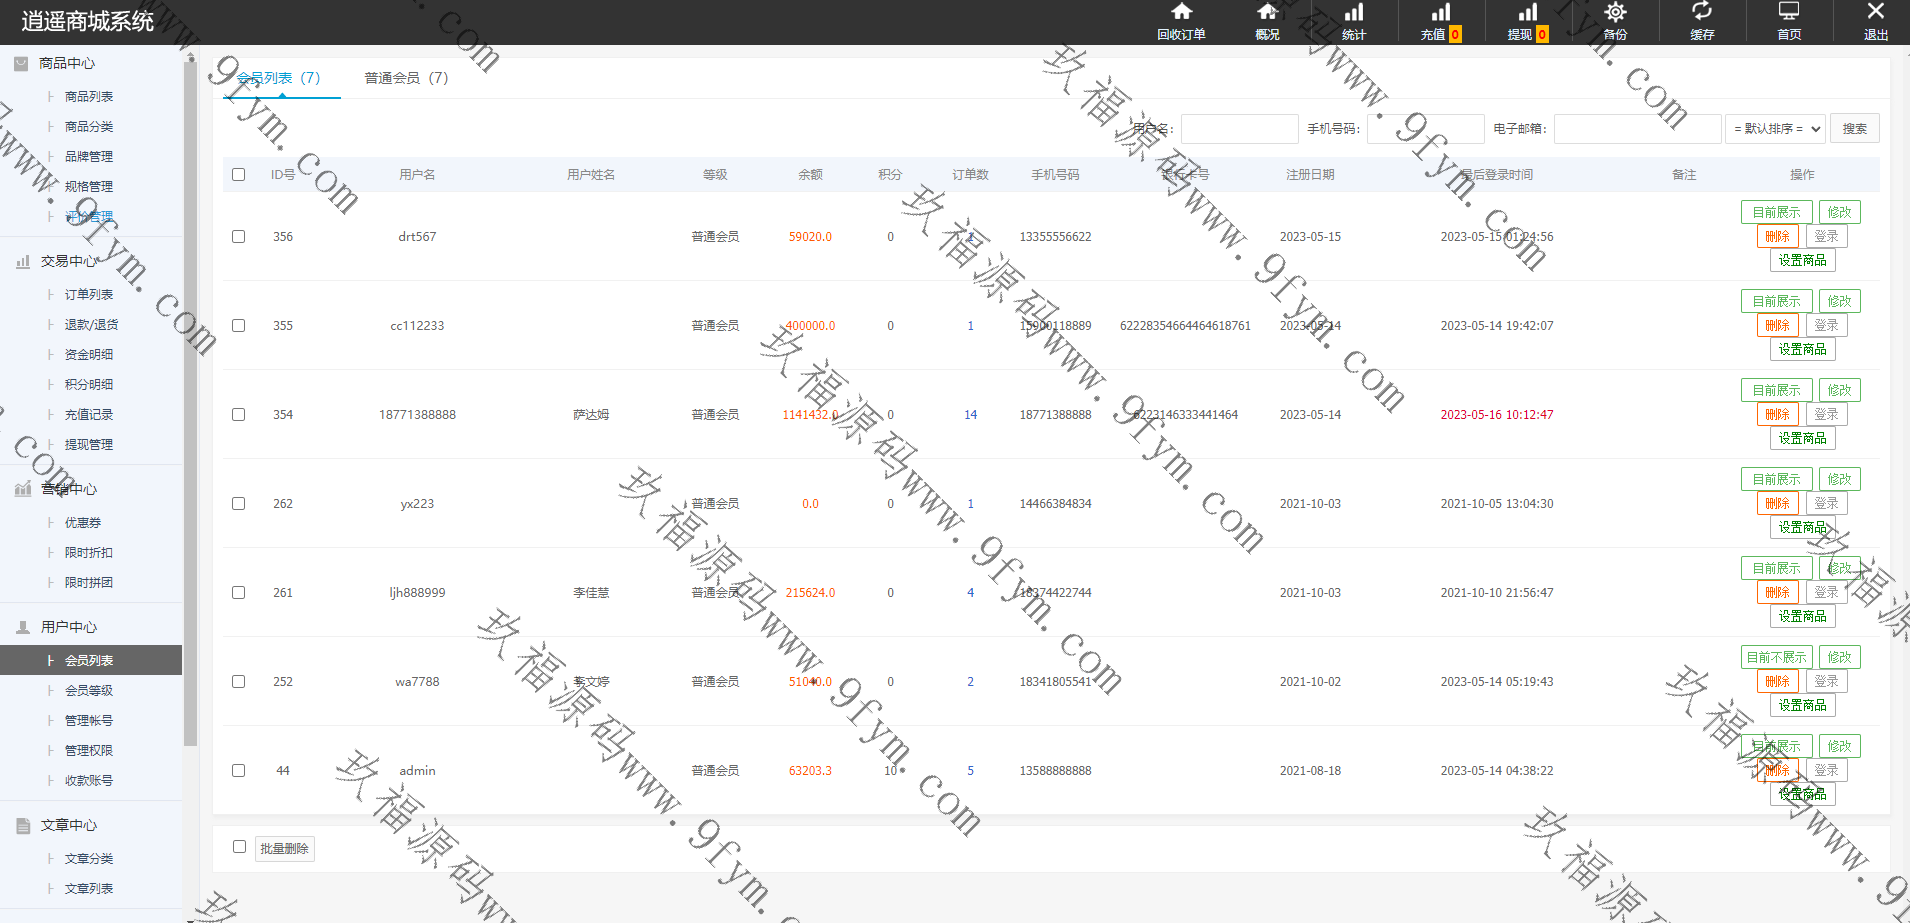The height and width of the screenshot is (923, 1910).
Task: Check the select-all checkbox in table header
Action: pyautogui.click(x=239, y=175)
